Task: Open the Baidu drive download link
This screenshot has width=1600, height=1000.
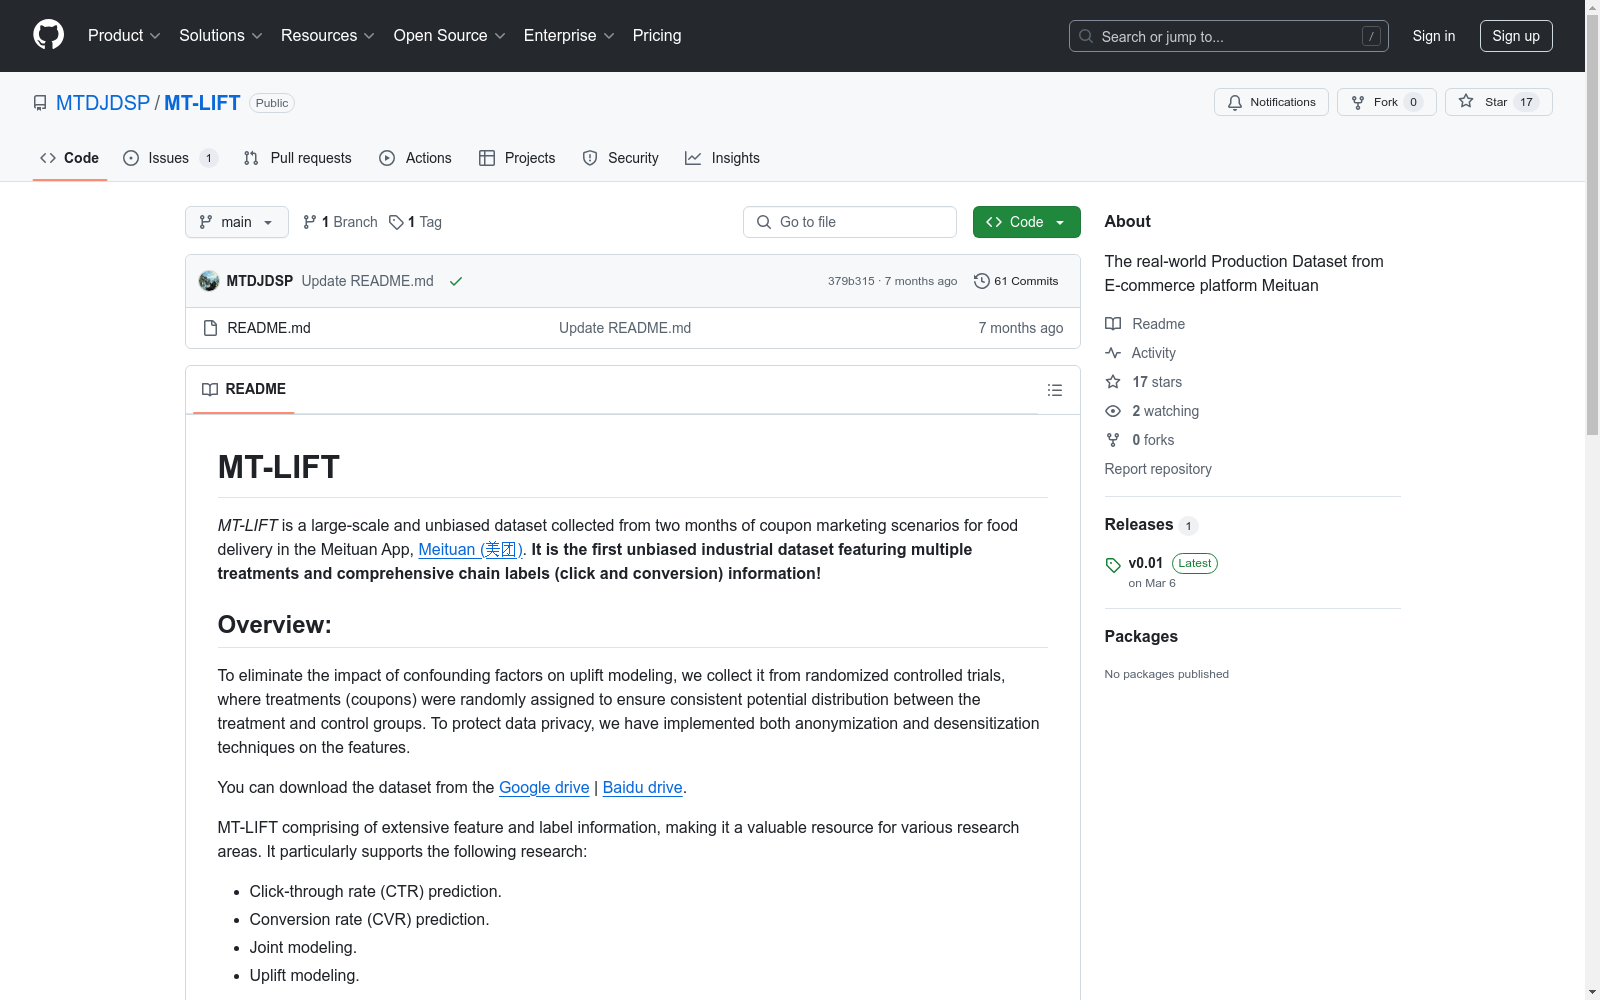Action: (x=642, y=787)
